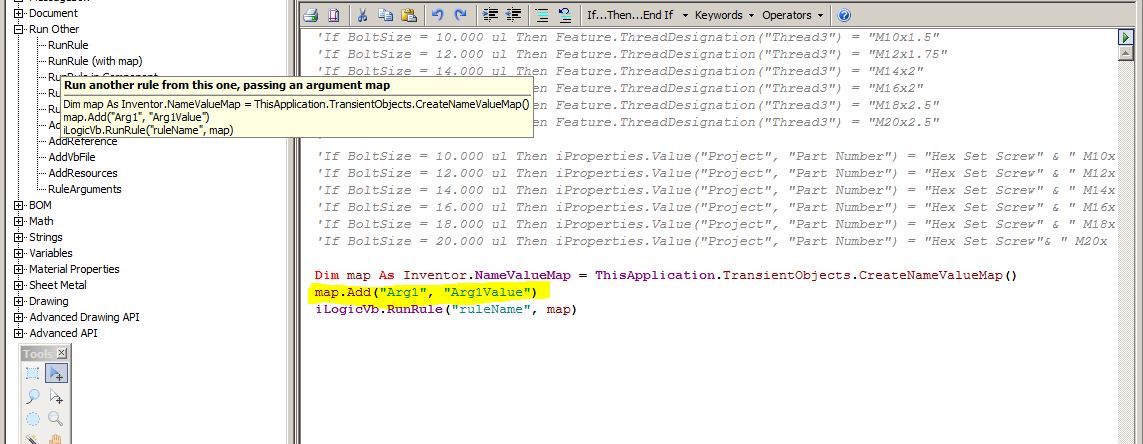The height and width of the screenshot is (444, 1143).
Task: Select the ellipse selection tool in Tools palette
Action: point(33,418)
